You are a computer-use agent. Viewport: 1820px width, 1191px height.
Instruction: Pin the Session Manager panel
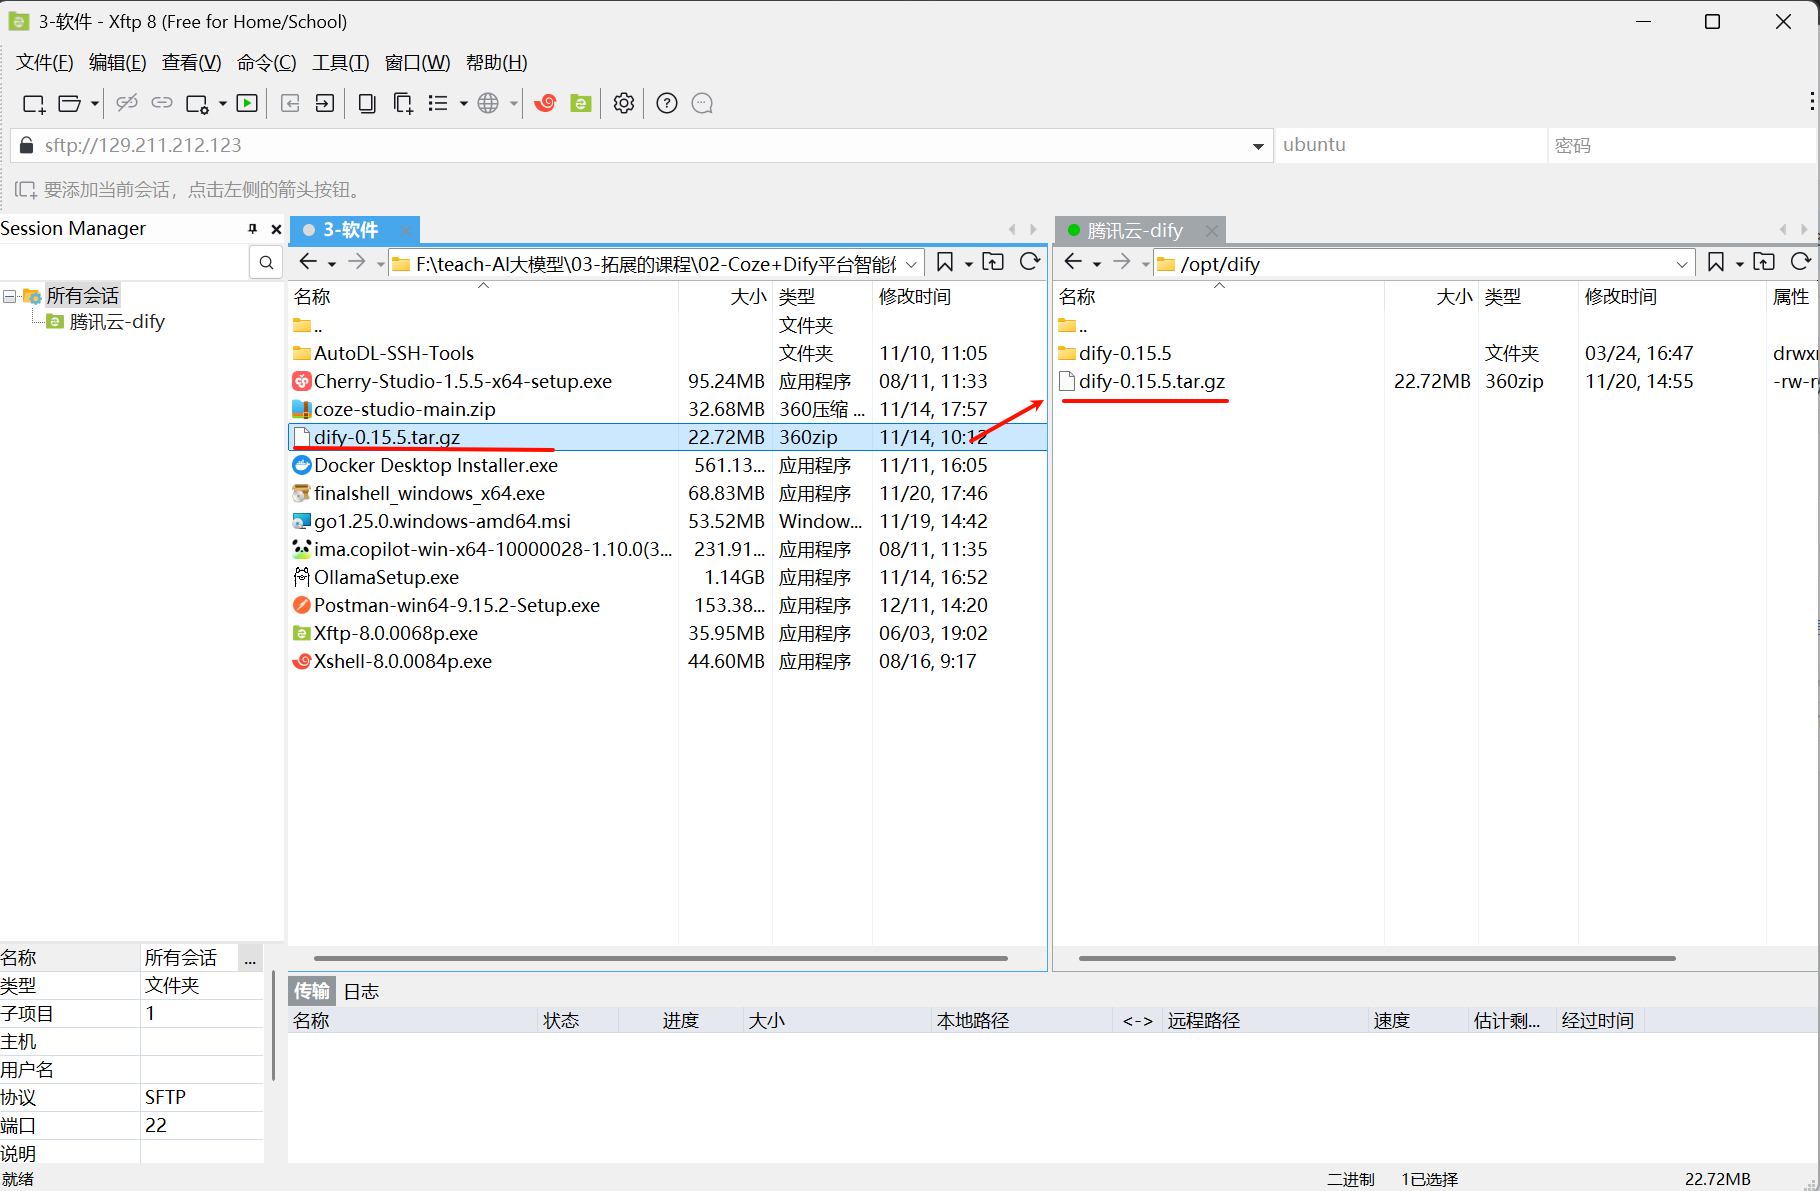(x=253, y=229)
